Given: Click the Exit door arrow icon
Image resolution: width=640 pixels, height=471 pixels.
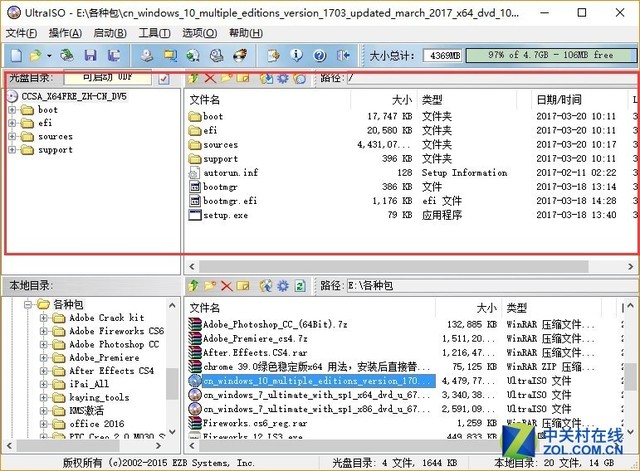Looking at the screenshot, I should [x=343, y=55].
